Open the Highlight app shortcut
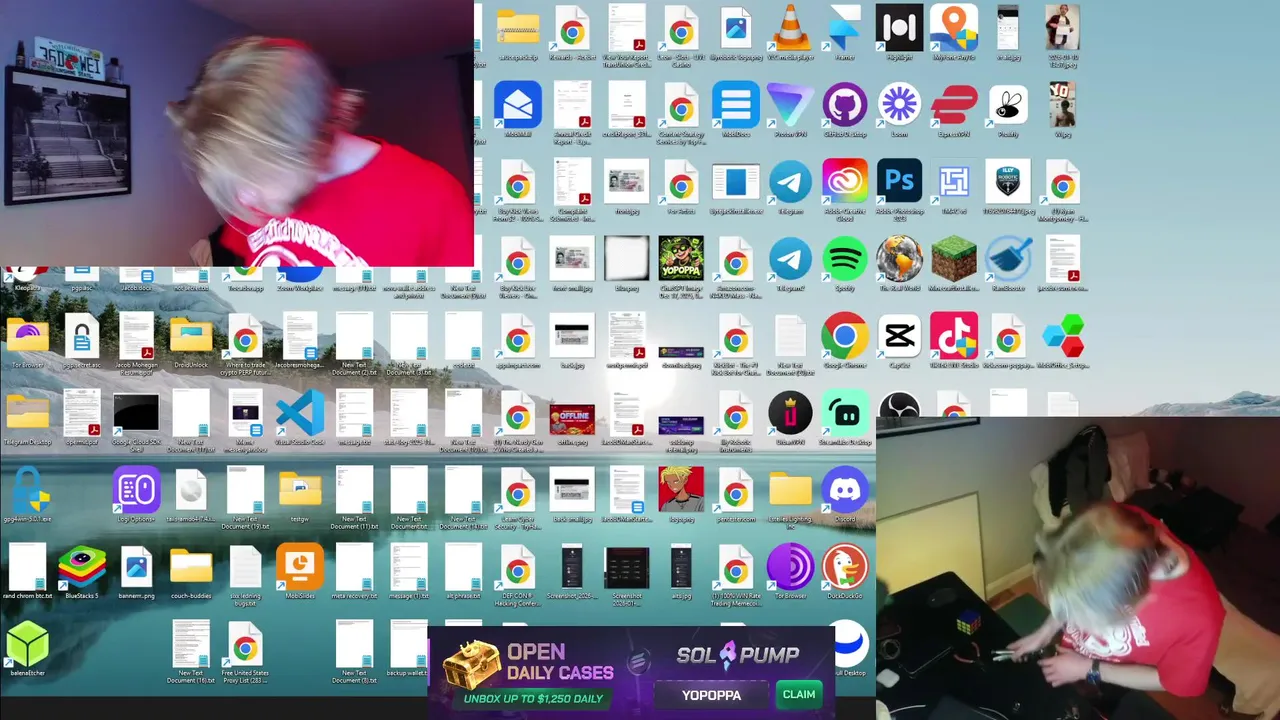The width and height of the screenshot is (1280, 720). (899, 28)
